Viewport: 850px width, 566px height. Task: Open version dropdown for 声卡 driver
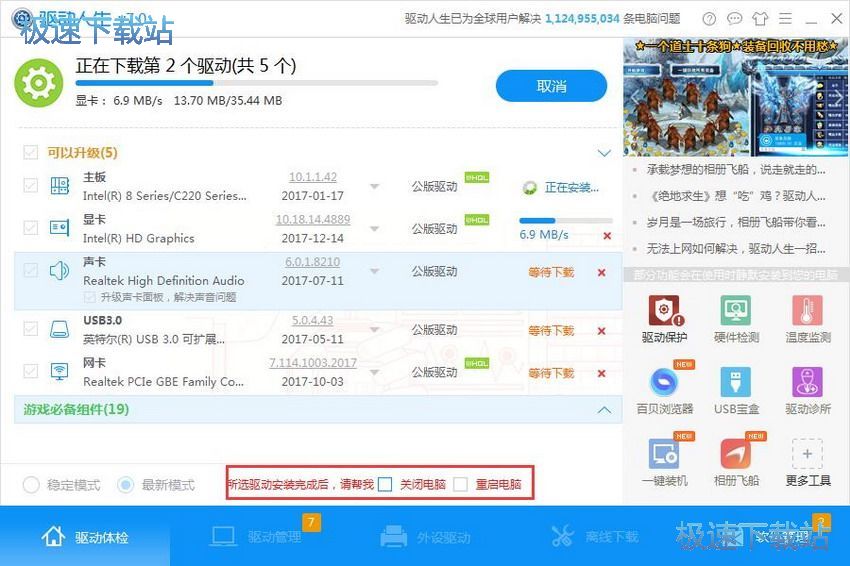[x=374, y=271]
